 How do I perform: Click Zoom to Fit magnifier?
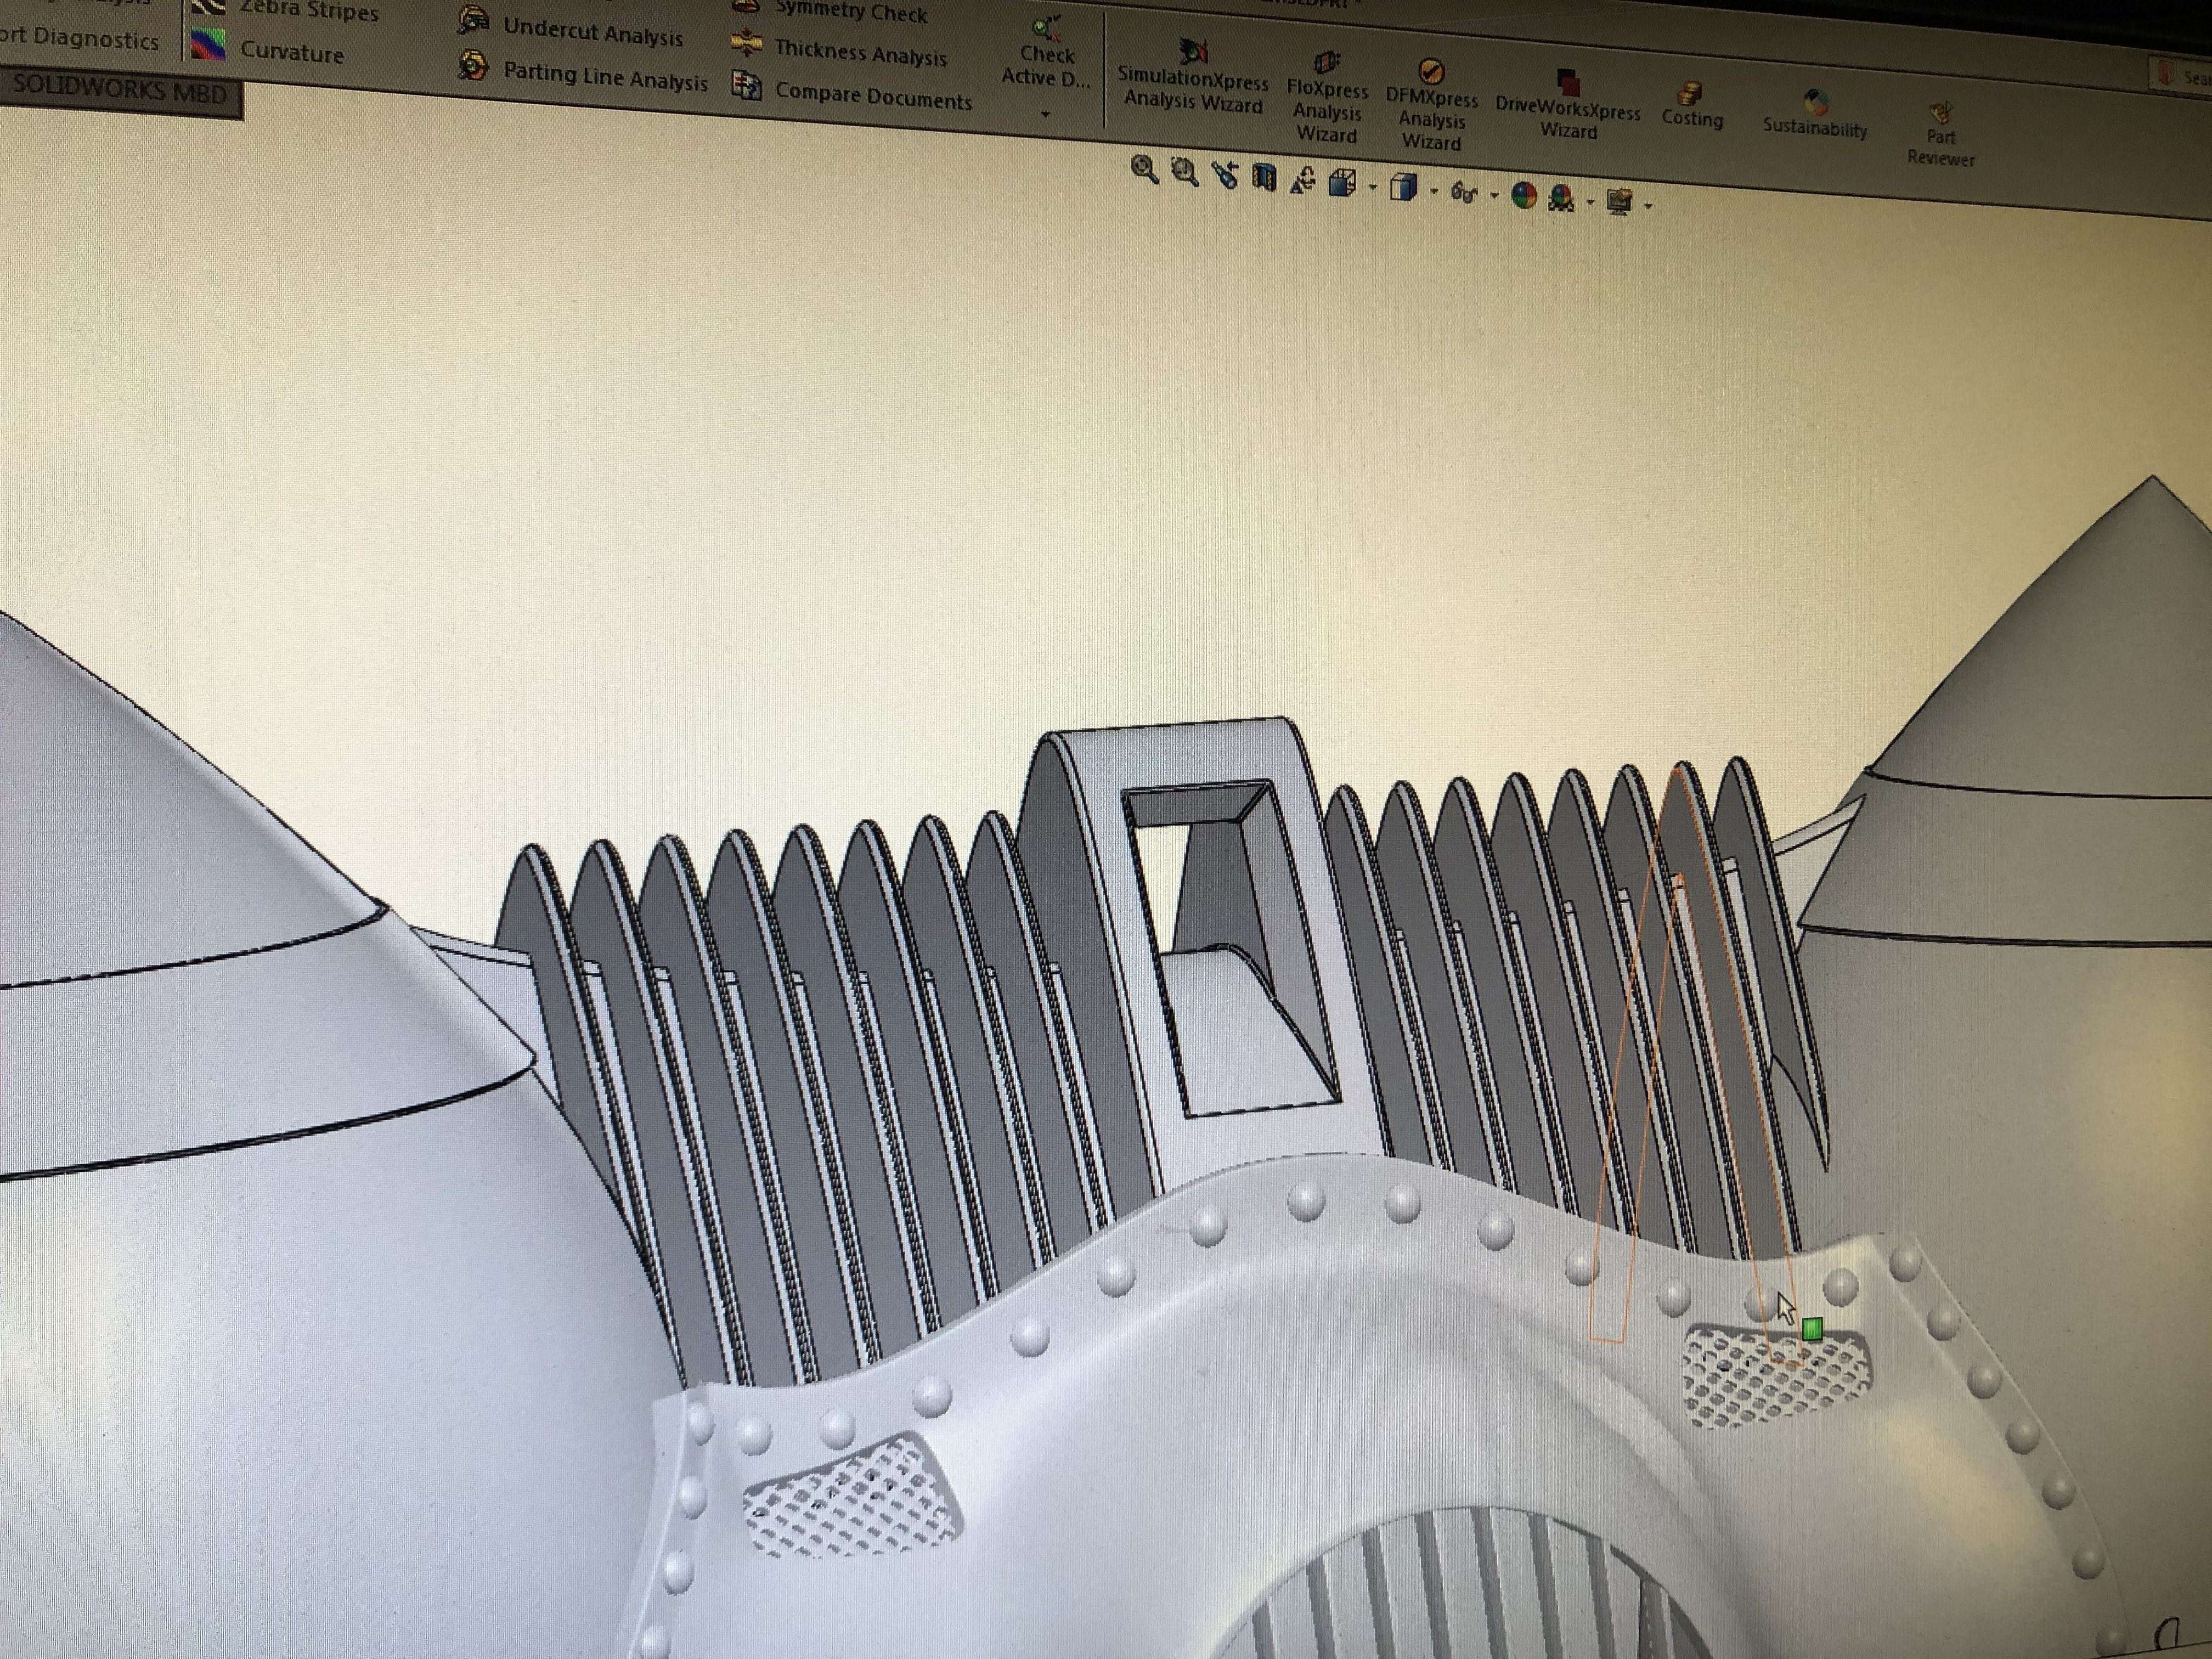(x=1144, y=170)
